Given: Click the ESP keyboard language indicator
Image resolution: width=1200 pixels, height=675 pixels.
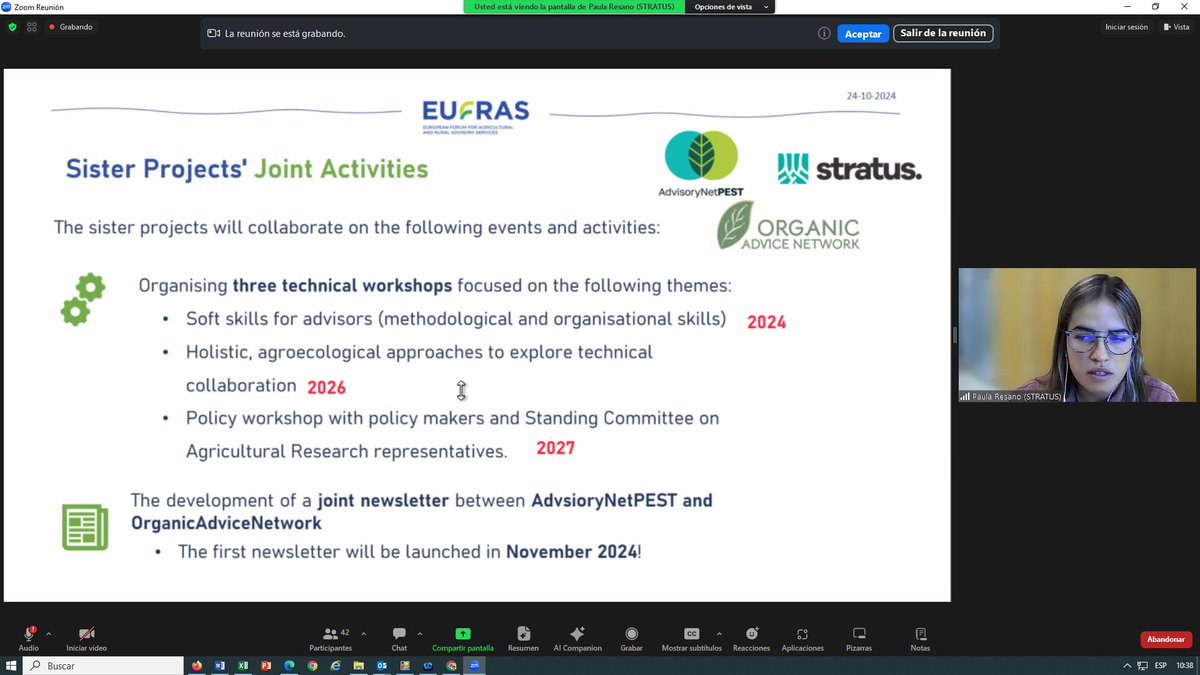Looking at the screenshot, I should pos(1160,665).
